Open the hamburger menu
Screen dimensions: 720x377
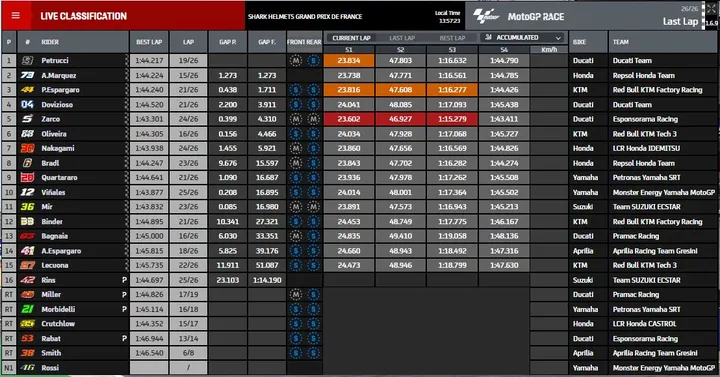coord(16,16)
